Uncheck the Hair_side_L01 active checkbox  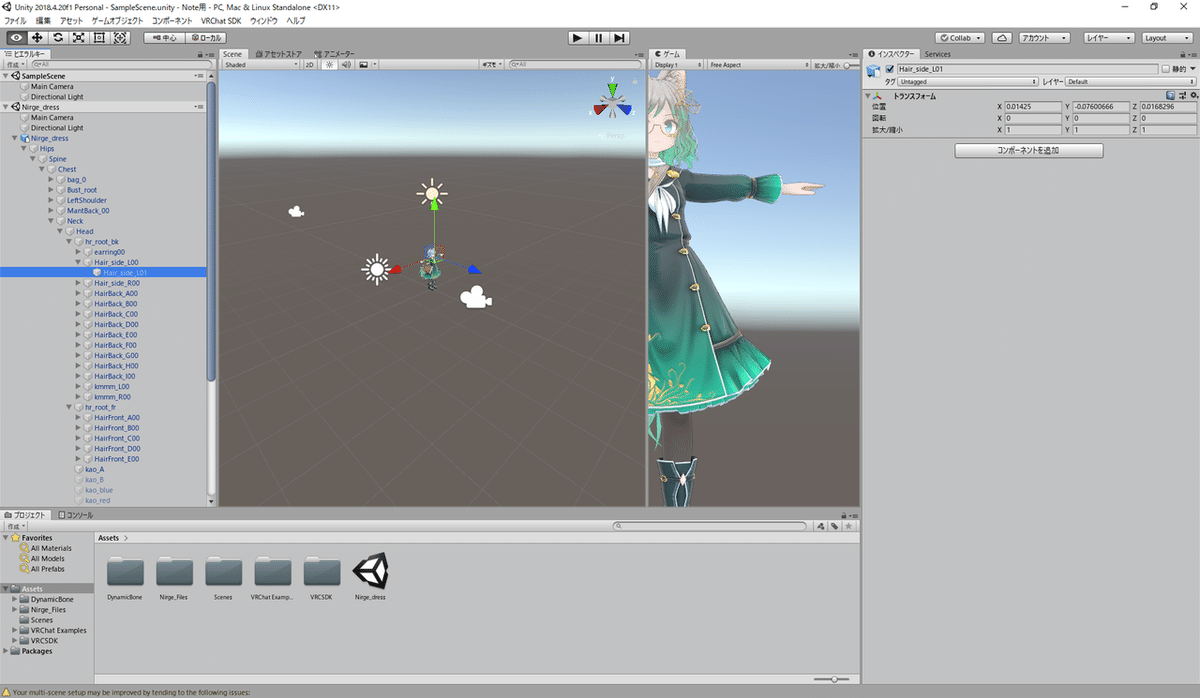click(x=889, y=69)
